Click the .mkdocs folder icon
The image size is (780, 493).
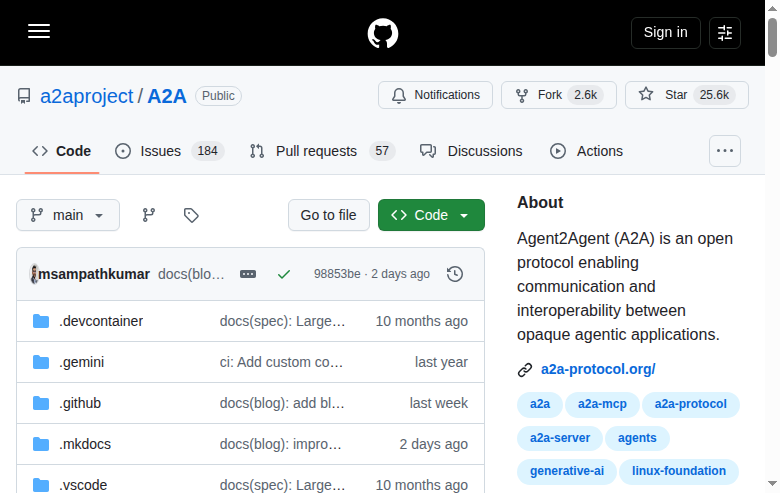coord(41,444)
